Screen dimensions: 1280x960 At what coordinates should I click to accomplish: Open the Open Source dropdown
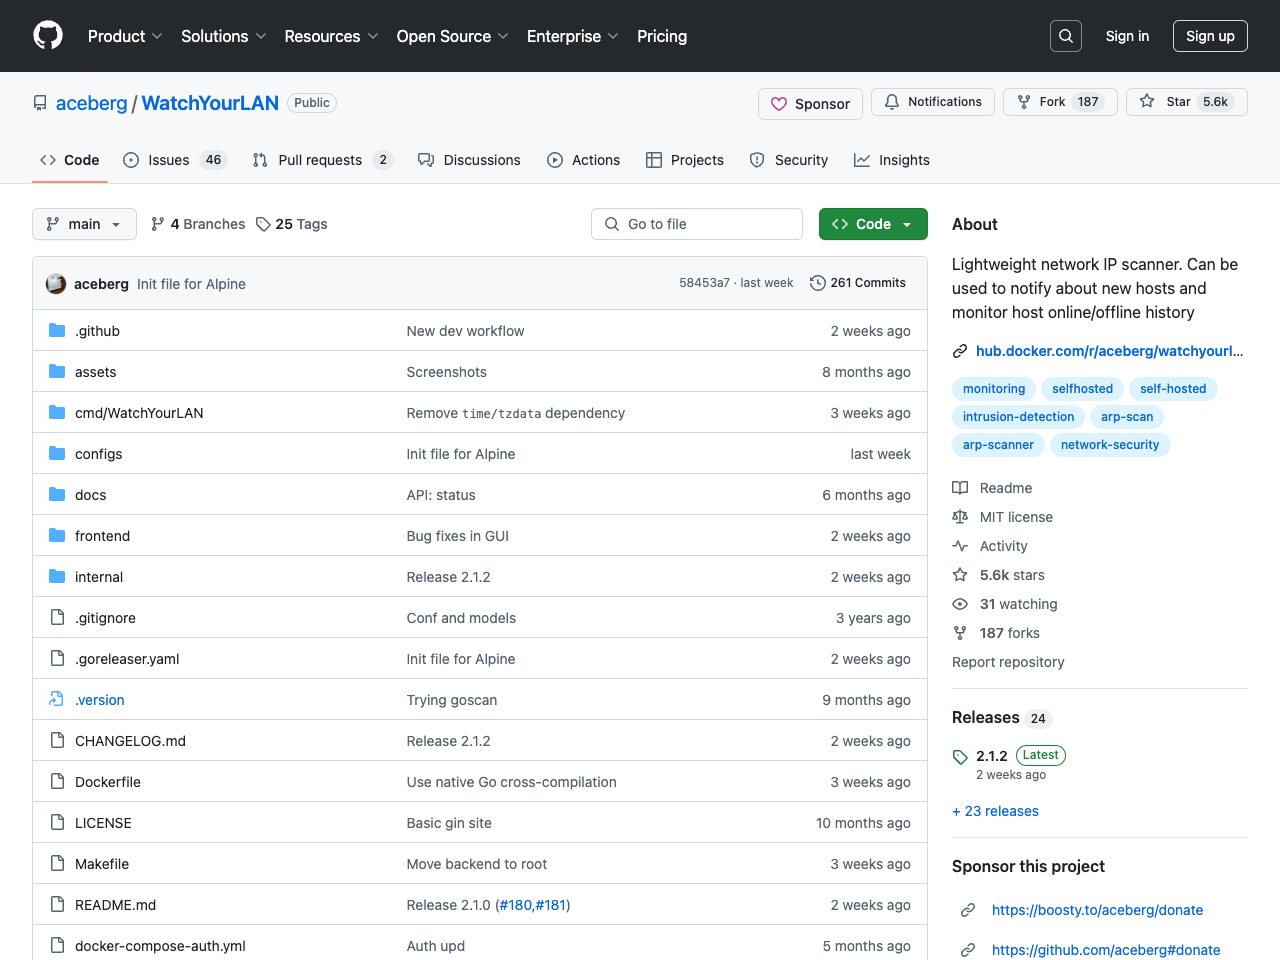pos(453,36)
